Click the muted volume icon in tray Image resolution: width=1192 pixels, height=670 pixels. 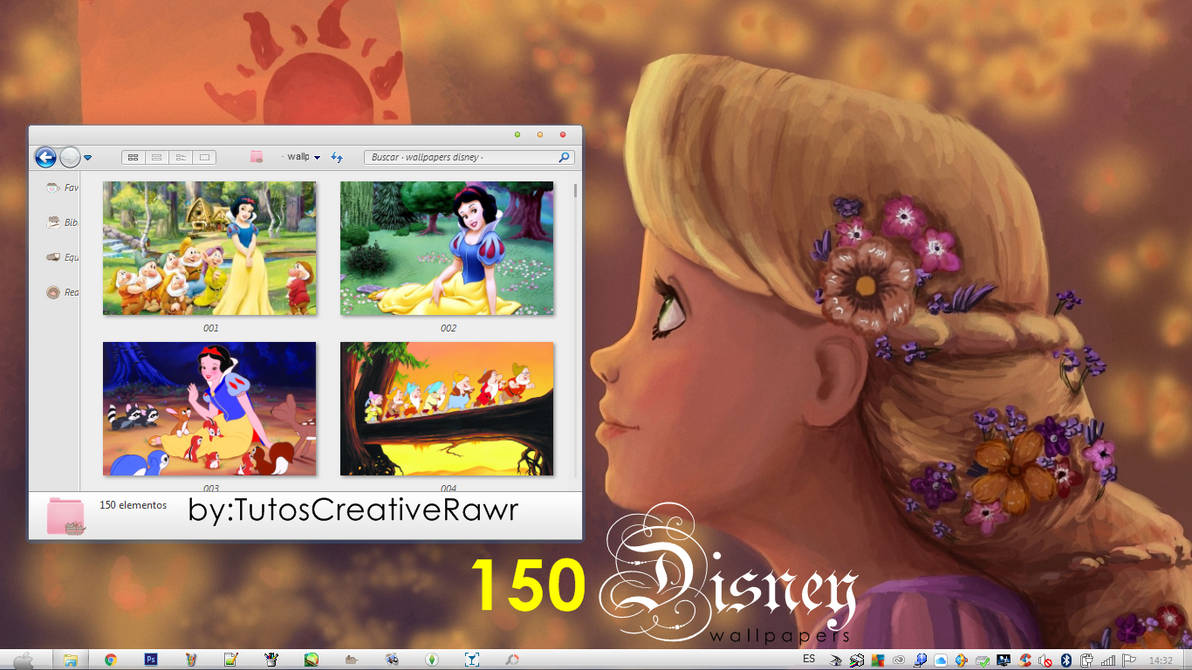coord(1045,660)
